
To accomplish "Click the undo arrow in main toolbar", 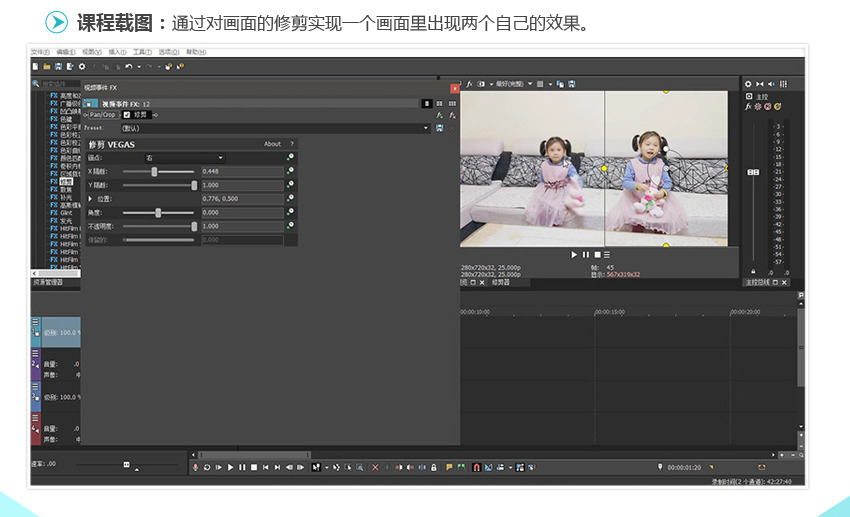I will [128, 67].
